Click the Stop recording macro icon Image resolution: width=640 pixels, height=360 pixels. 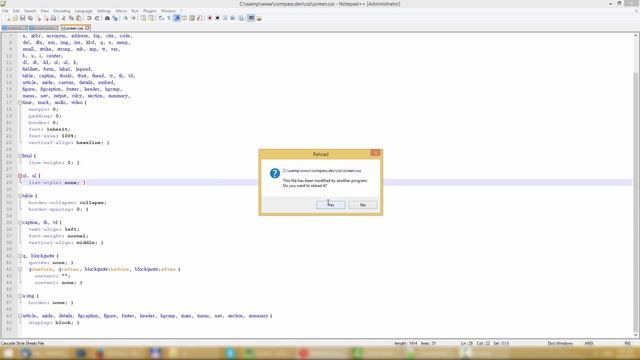217,18
